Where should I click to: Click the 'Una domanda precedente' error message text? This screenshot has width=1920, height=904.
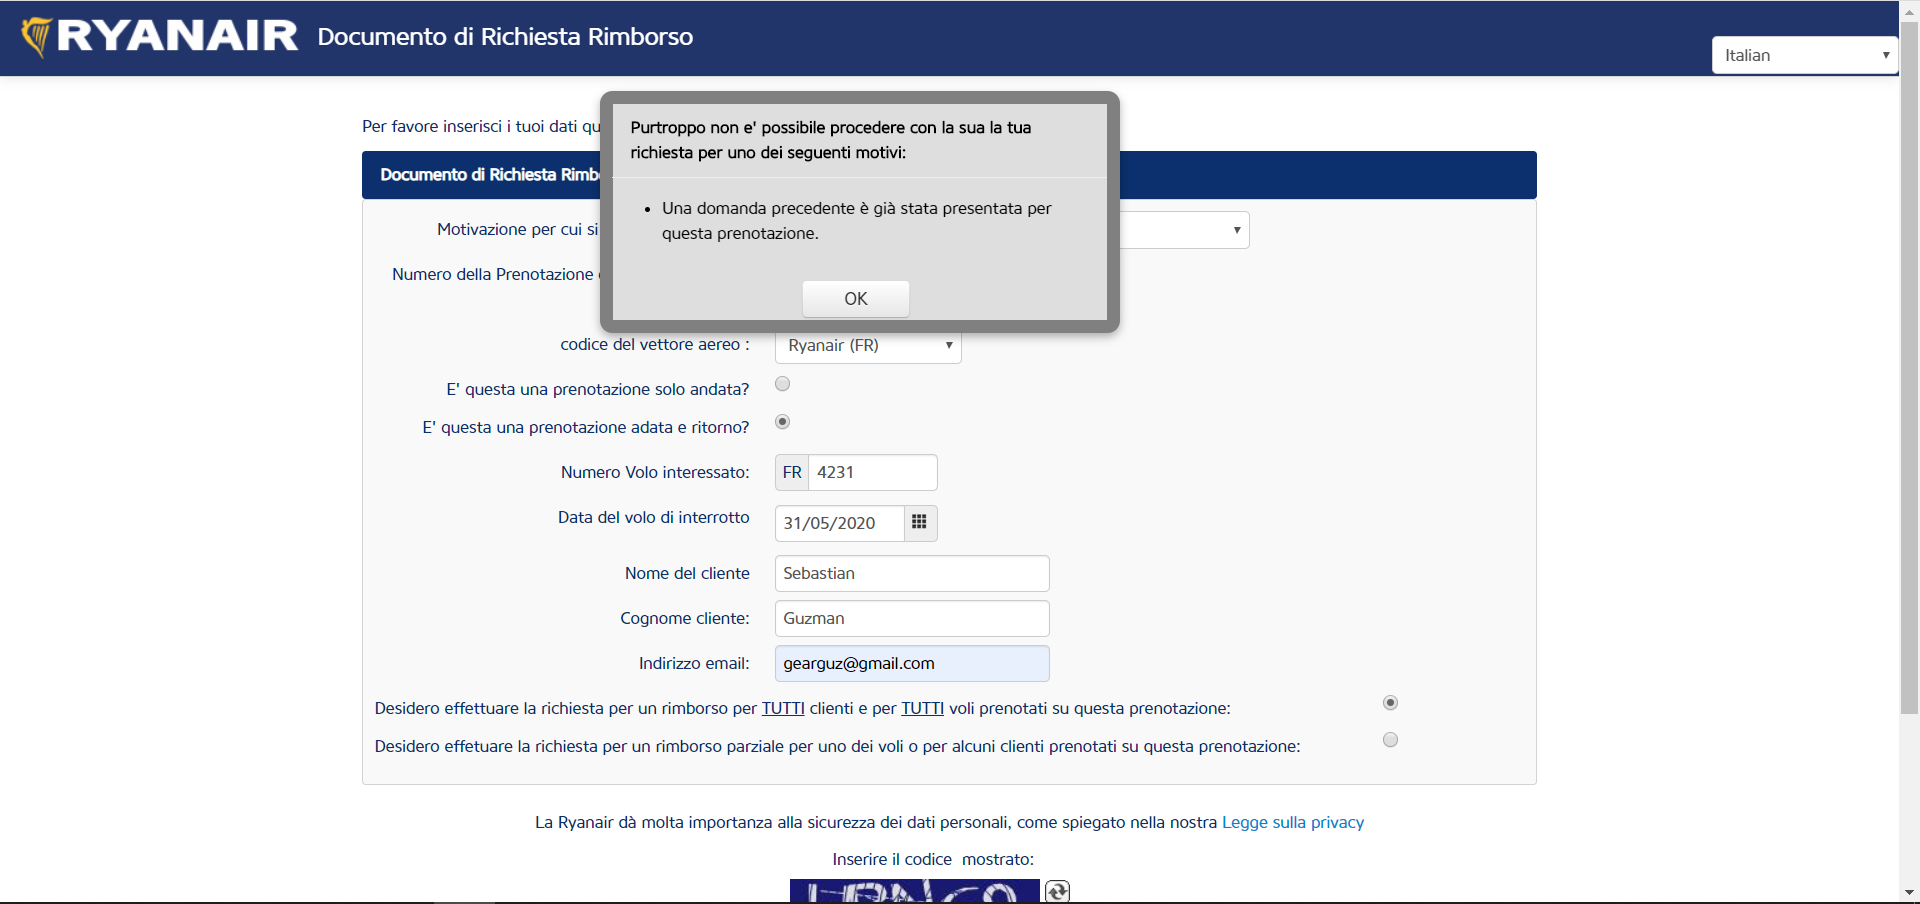pos(857,221)
